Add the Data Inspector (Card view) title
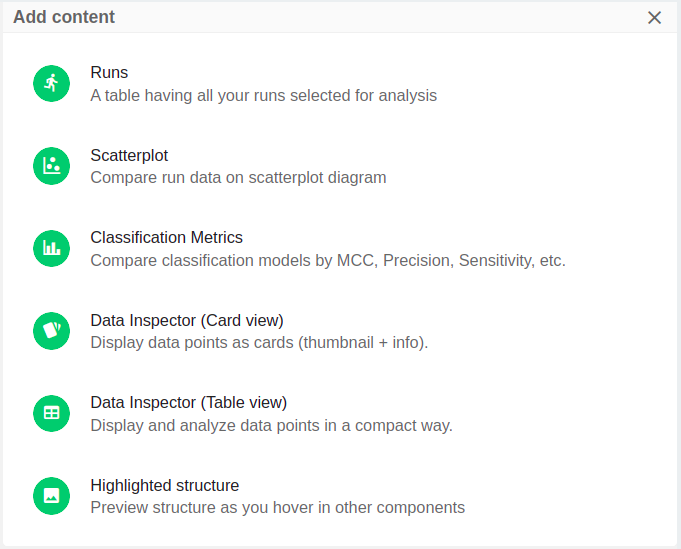This screenshot has width=681, height=549. pyautogui.click(x=187, y=320)
